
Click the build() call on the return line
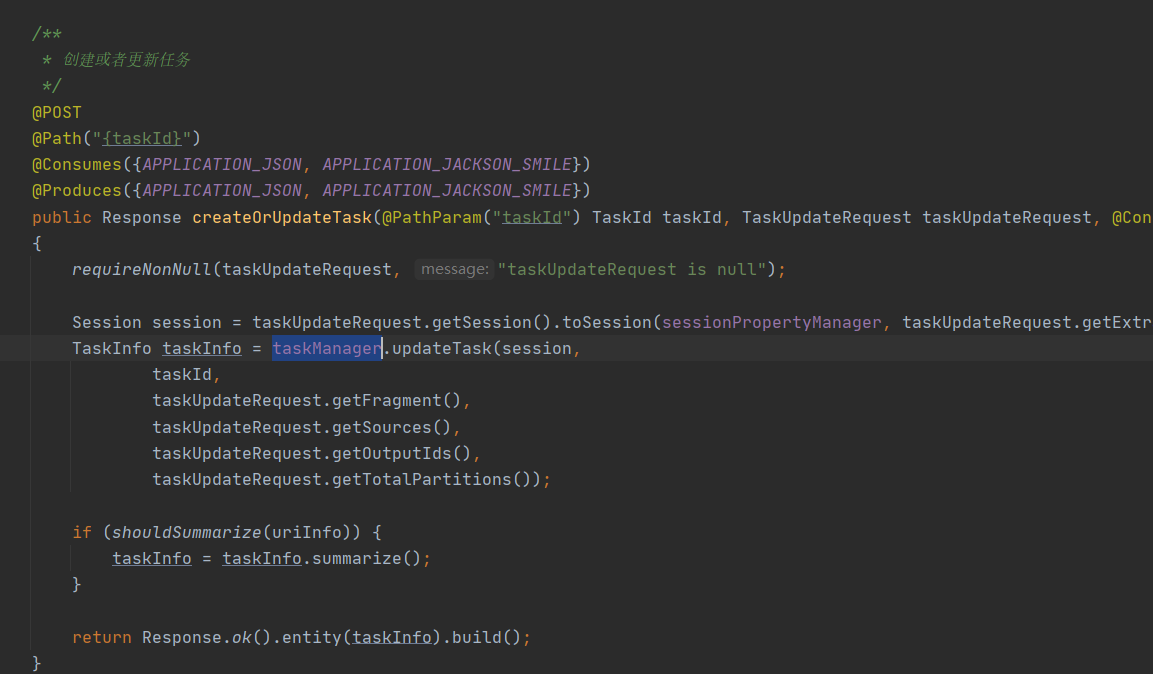(486, 637)
